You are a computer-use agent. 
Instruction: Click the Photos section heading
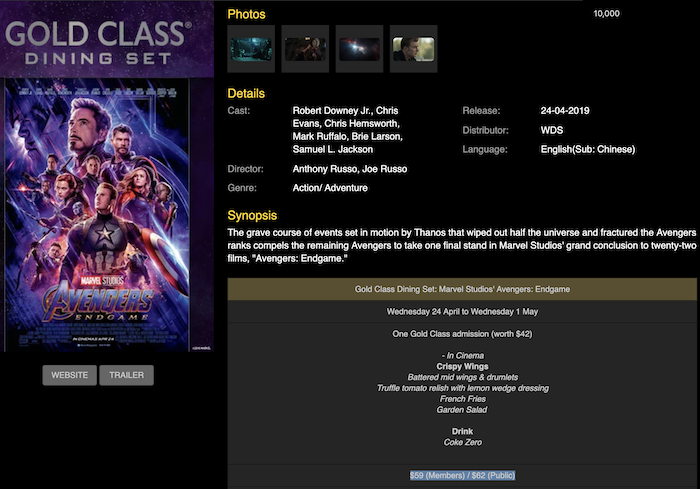tap(247, 14)
